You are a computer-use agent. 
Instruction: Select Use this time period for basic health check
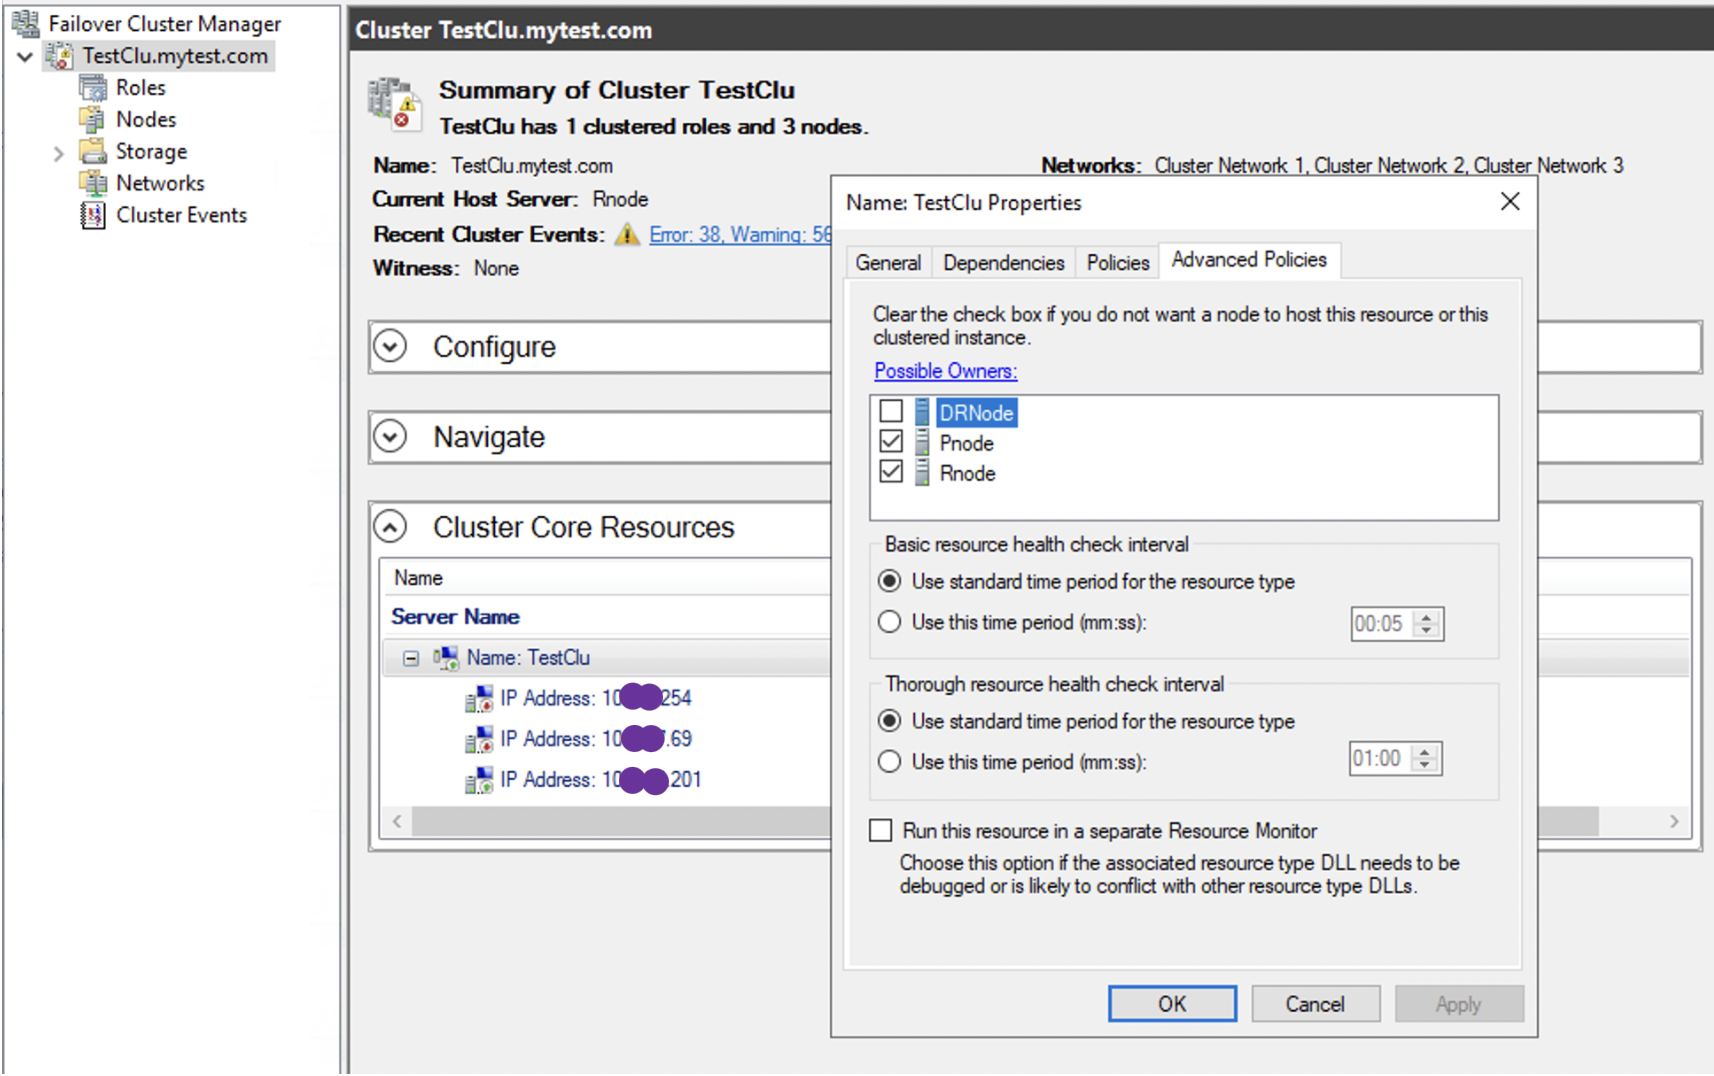click(889, 621)
